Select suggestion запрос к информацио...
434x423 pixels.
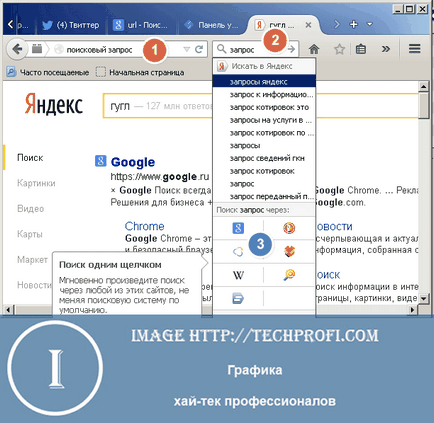(x=264, y=95)
